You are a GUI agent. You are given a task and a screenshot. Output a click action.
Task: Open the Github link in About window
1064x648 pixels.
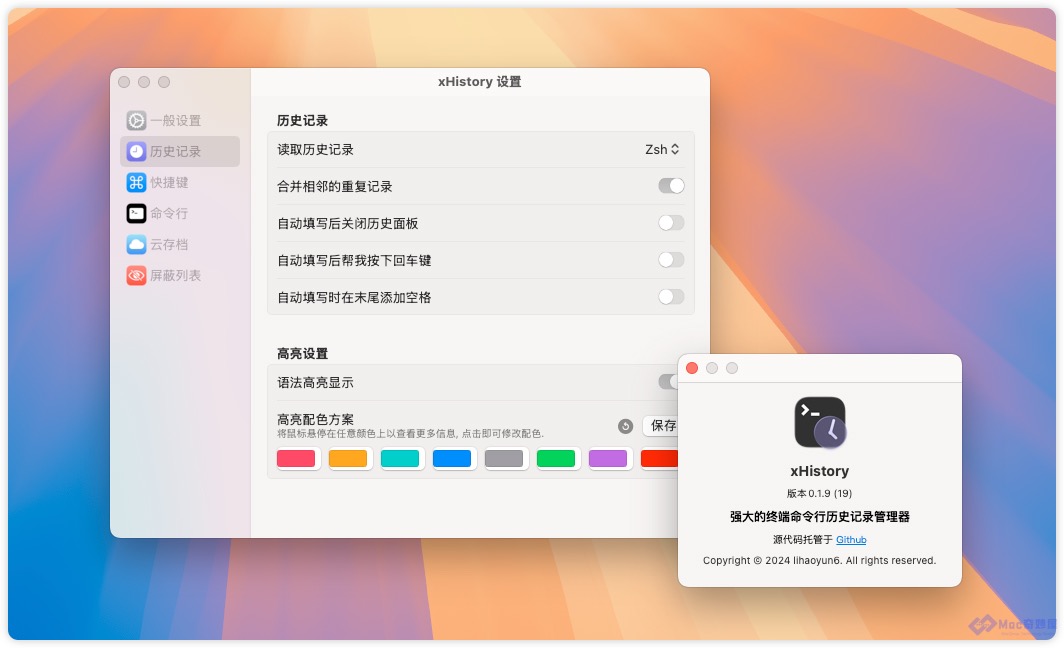click(x=851, y=539)
